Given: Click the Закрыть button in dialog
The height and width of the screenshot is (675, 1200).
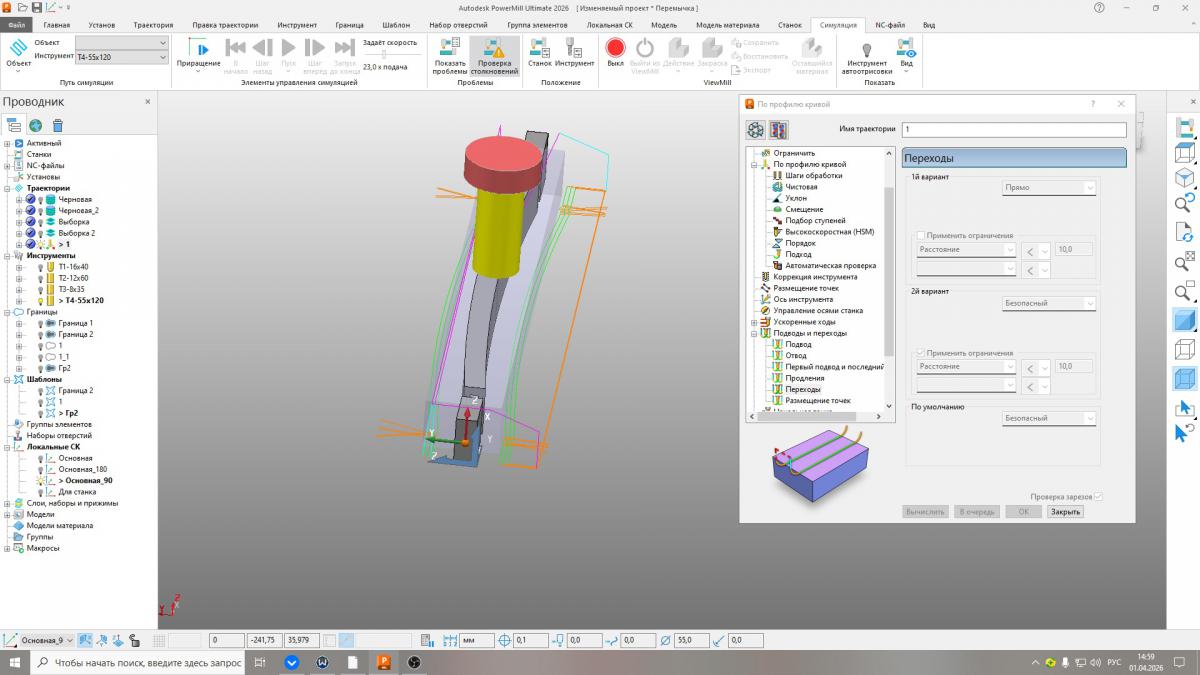Looking at the screenshot, I should click(1065, 512).
